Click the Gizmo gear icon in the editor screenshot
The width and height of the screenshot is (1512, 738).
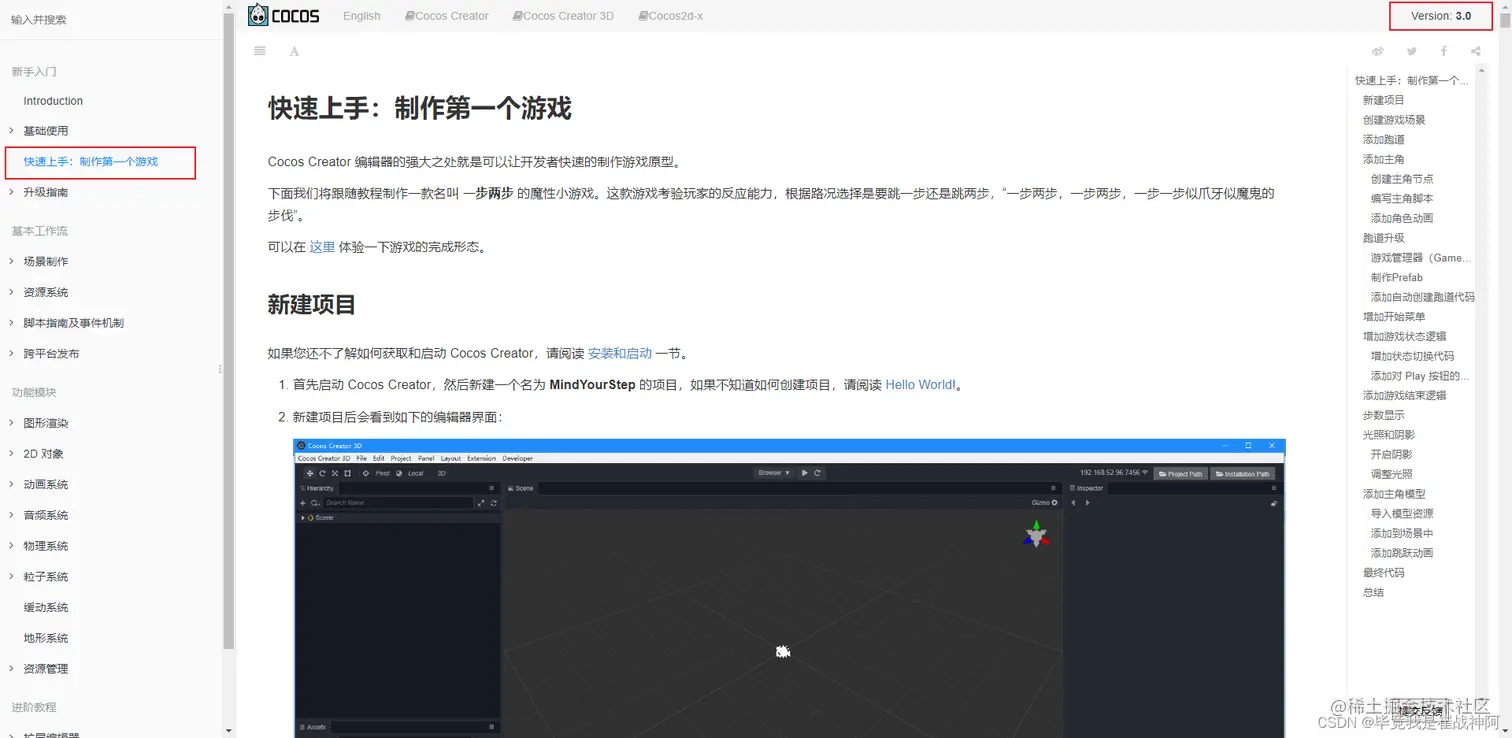click(x=1057, y=503)
